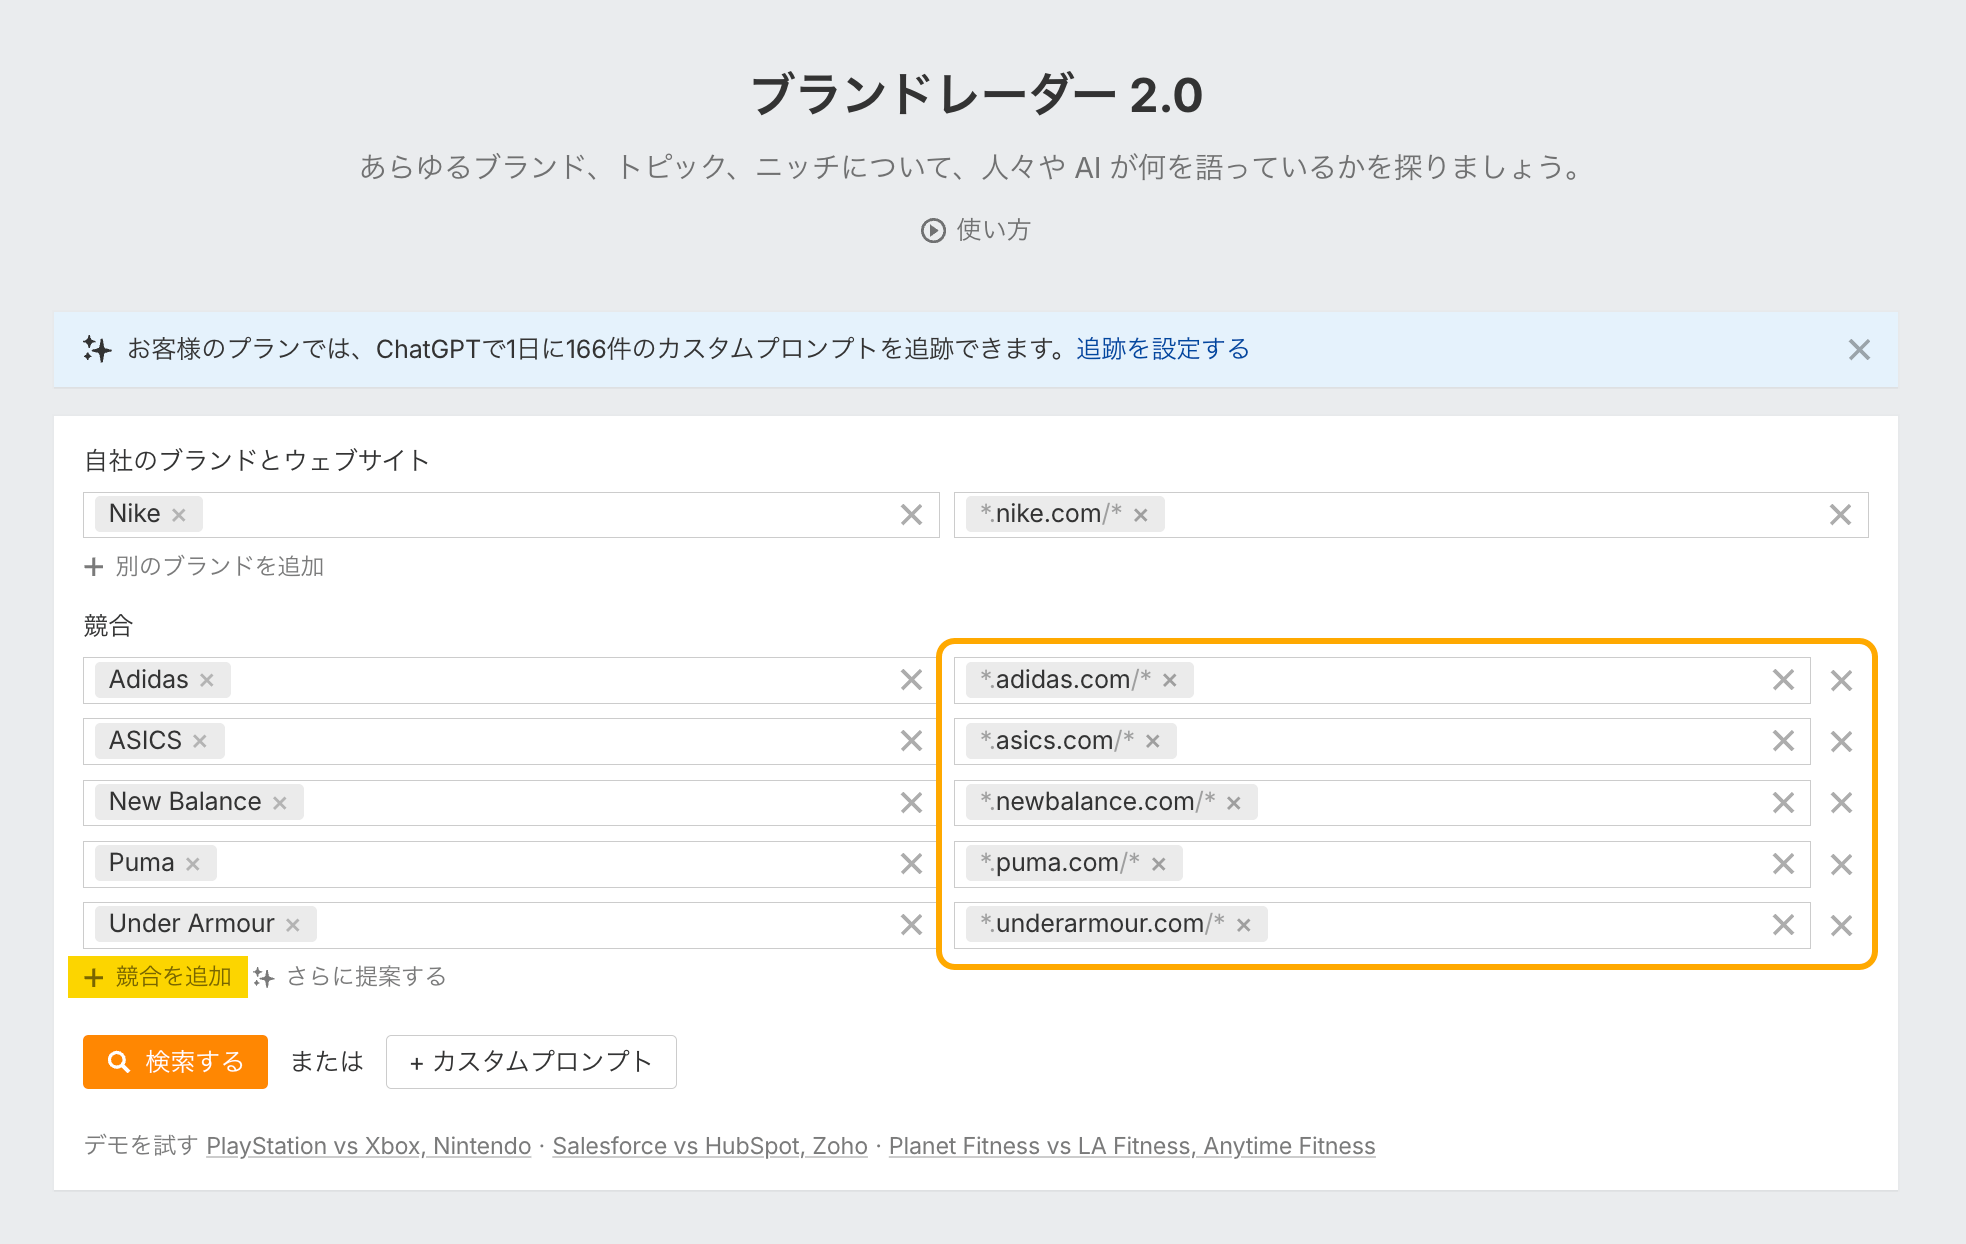This screenshot has width=1966, height=1244.
Task: Click the 検索する search button
Action: (175, 1062)
